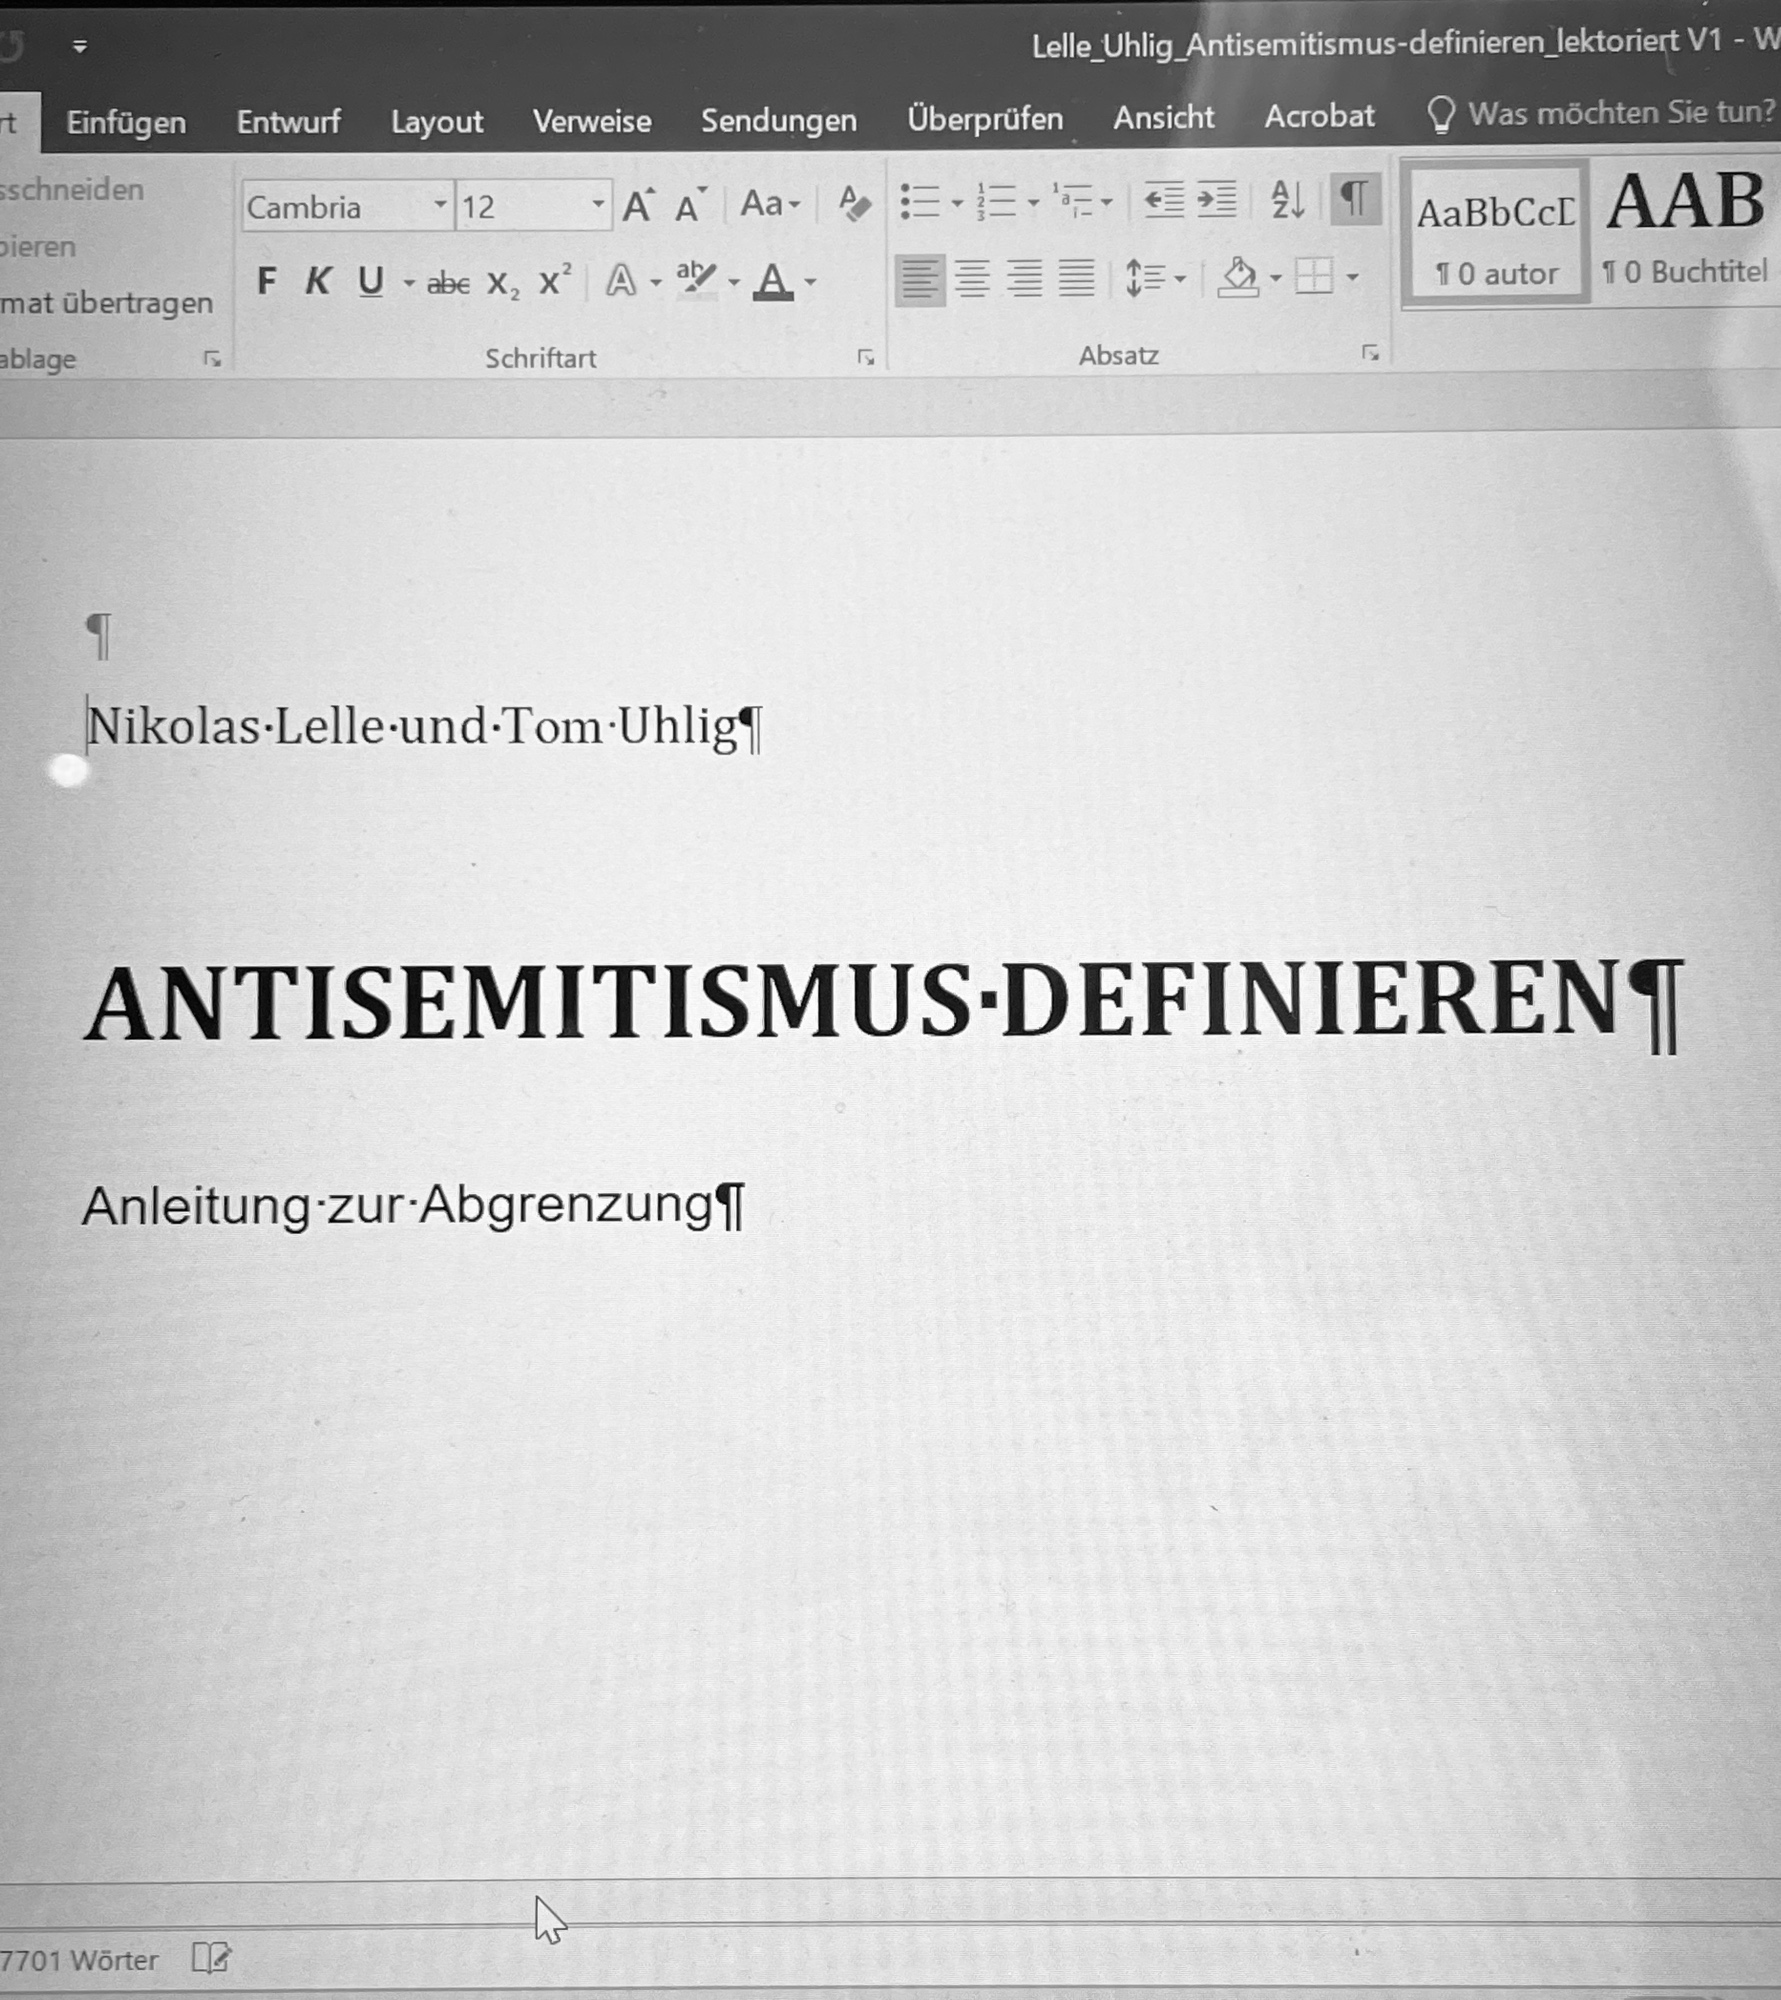Expand the line spacing options

(1180, 279)
